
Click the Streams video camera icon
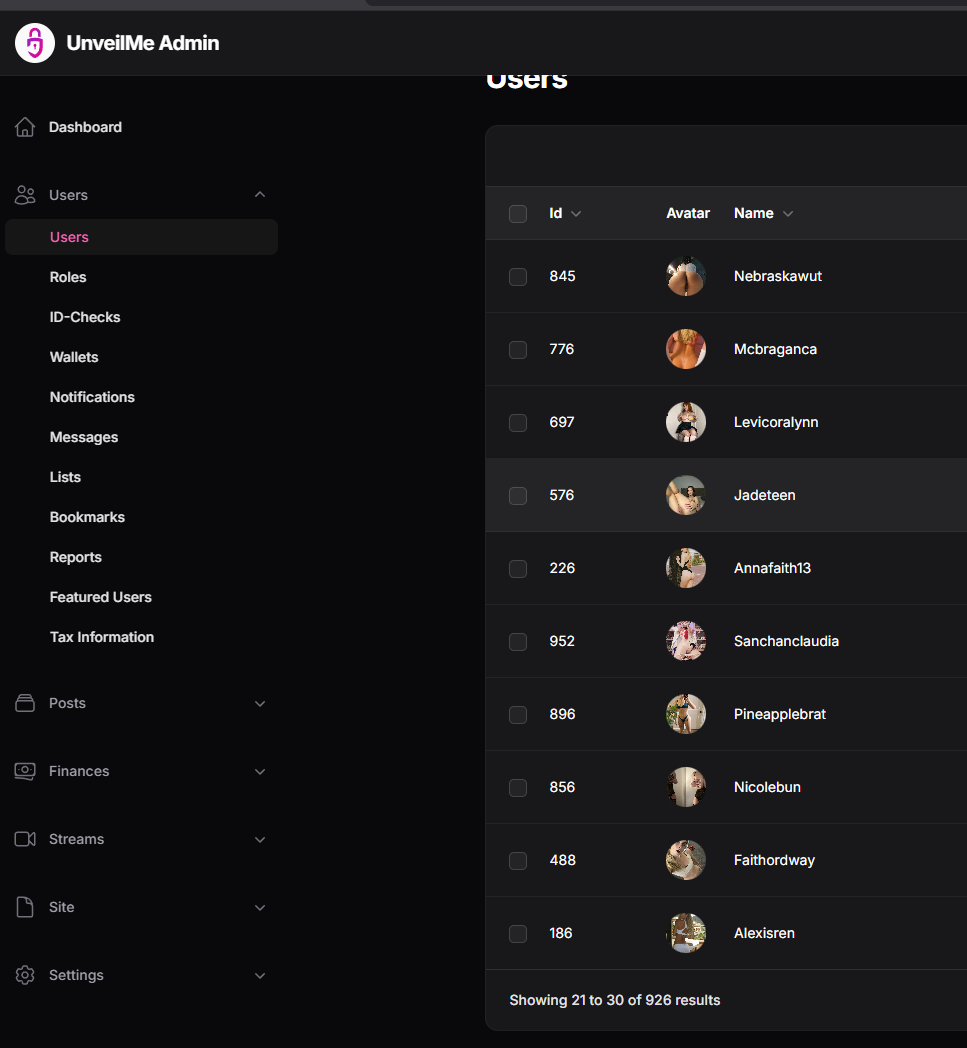click(x=25, y=839)
